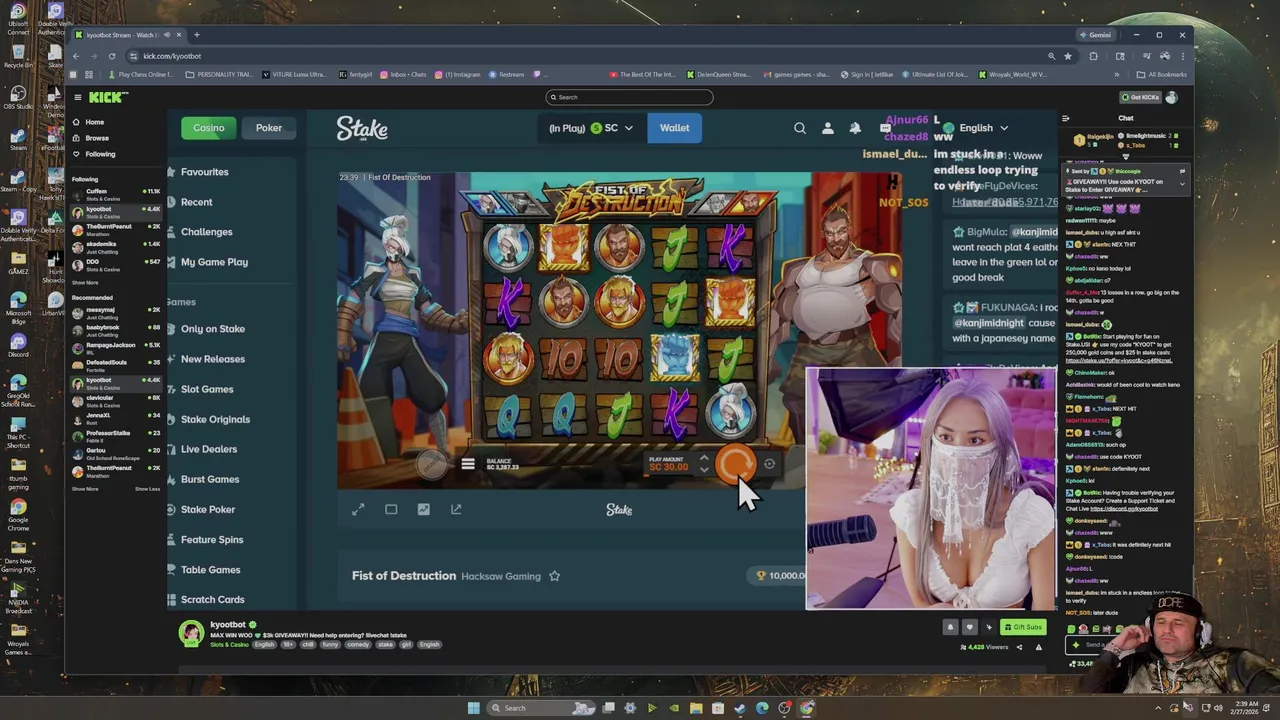
Task: Open autoplay settings beside the spin button
Action: tap(769, 464)
